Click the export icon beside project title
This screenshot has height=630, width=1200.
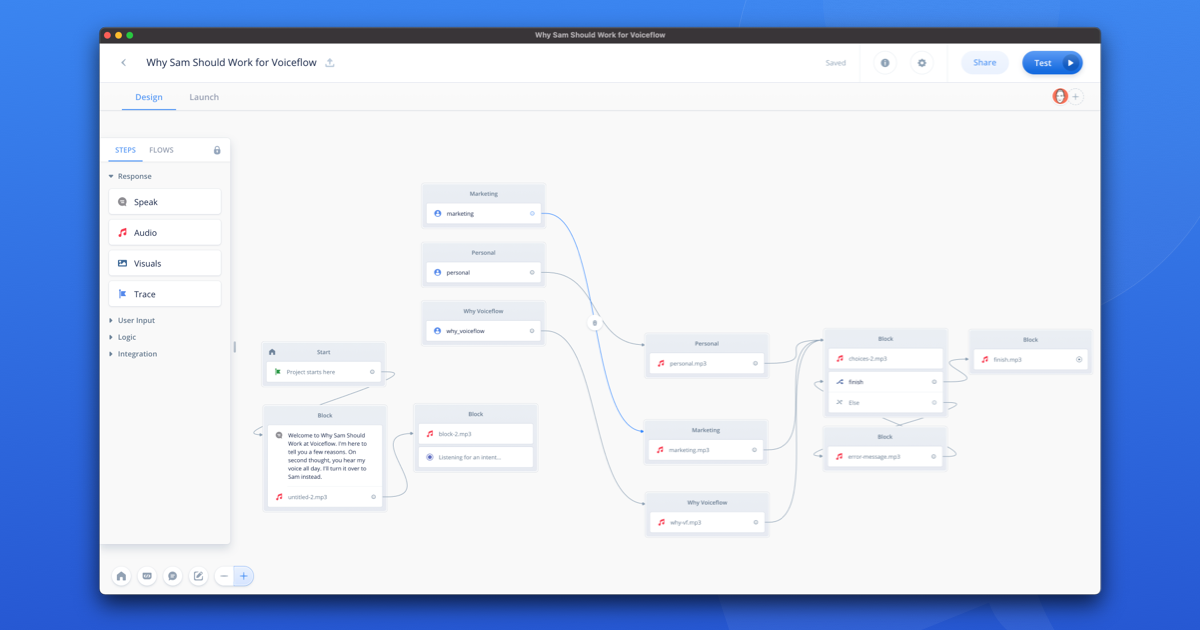coord(330,63)
